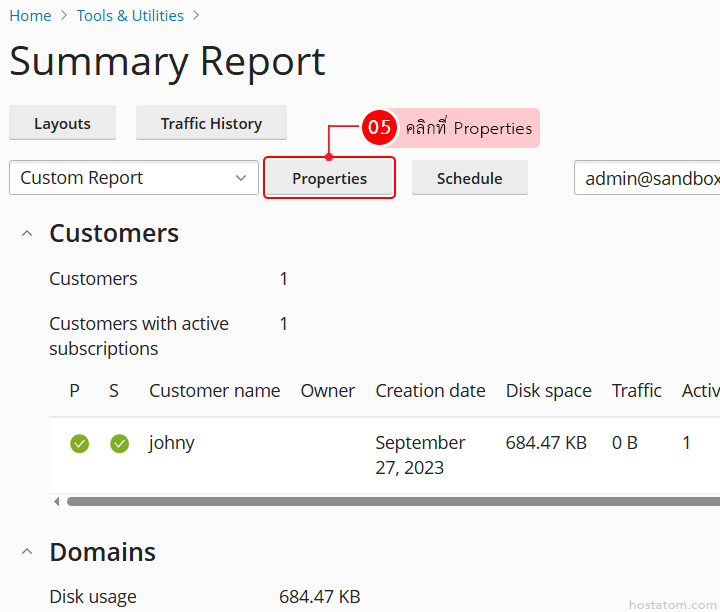Go to Home breadcrumb link
720x612 pixels.
tap(30, 16)
